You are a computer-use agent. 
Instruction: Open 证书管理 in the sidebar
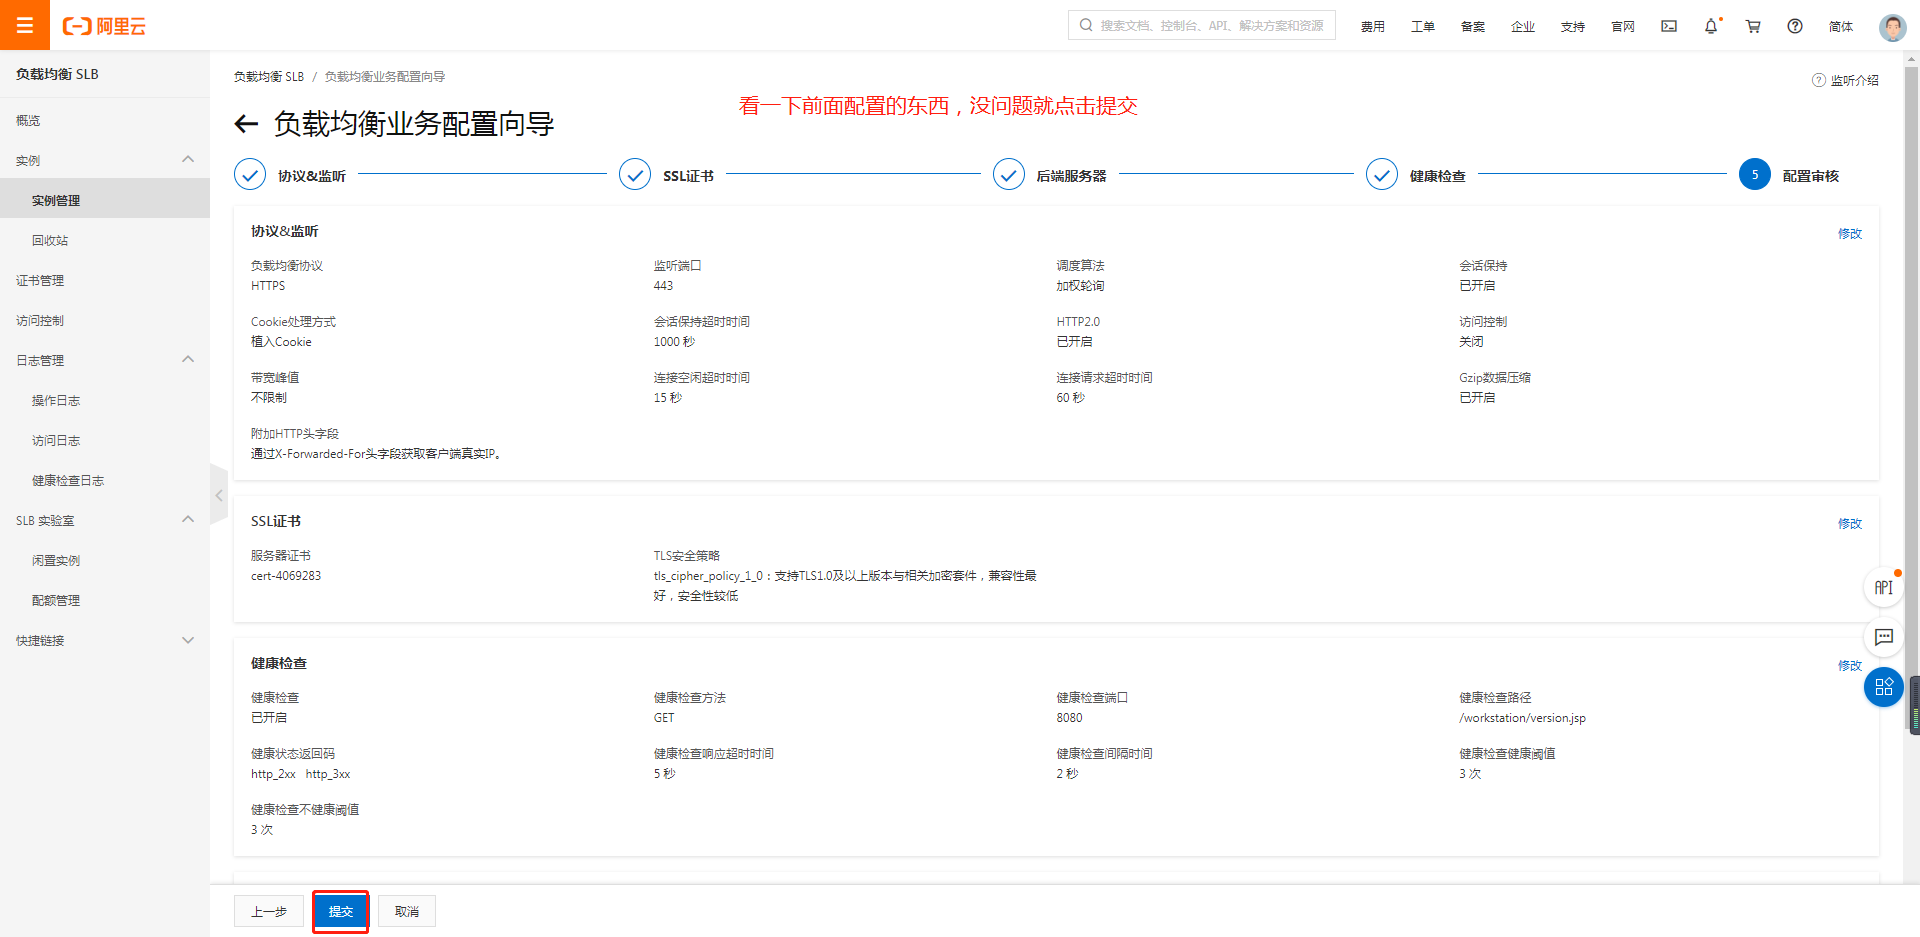pos(40,281)
